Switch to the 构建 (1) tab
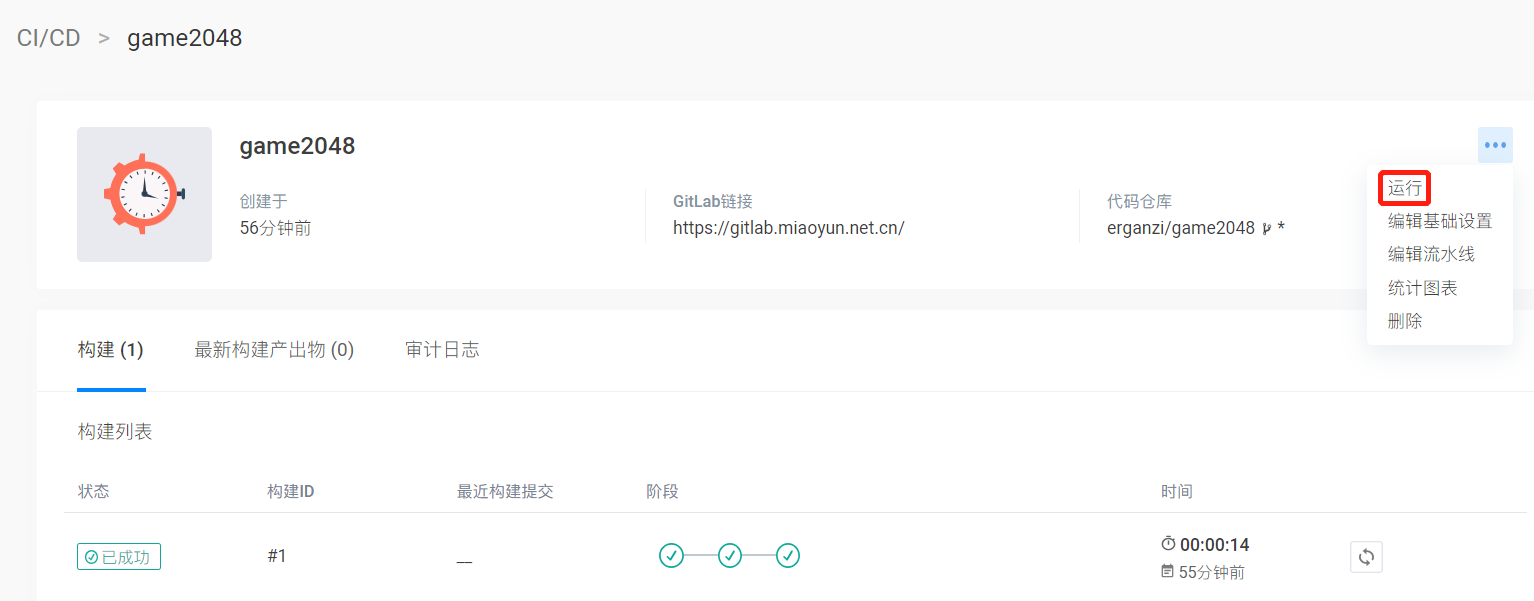This screenshot has width=1534, height=601. [111, 350]
